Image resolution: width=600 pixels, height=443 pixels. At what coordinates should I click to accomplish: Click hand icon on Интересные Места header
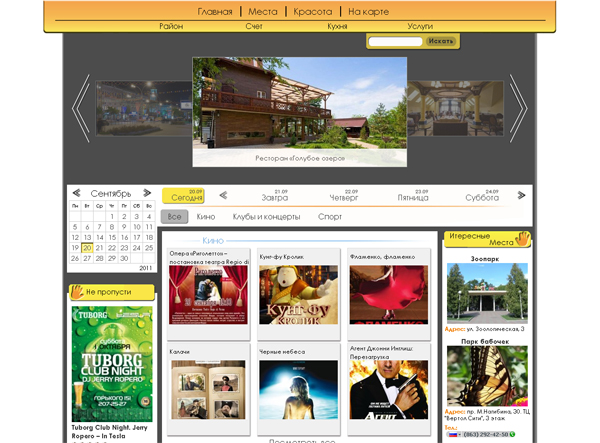point(522,239)
